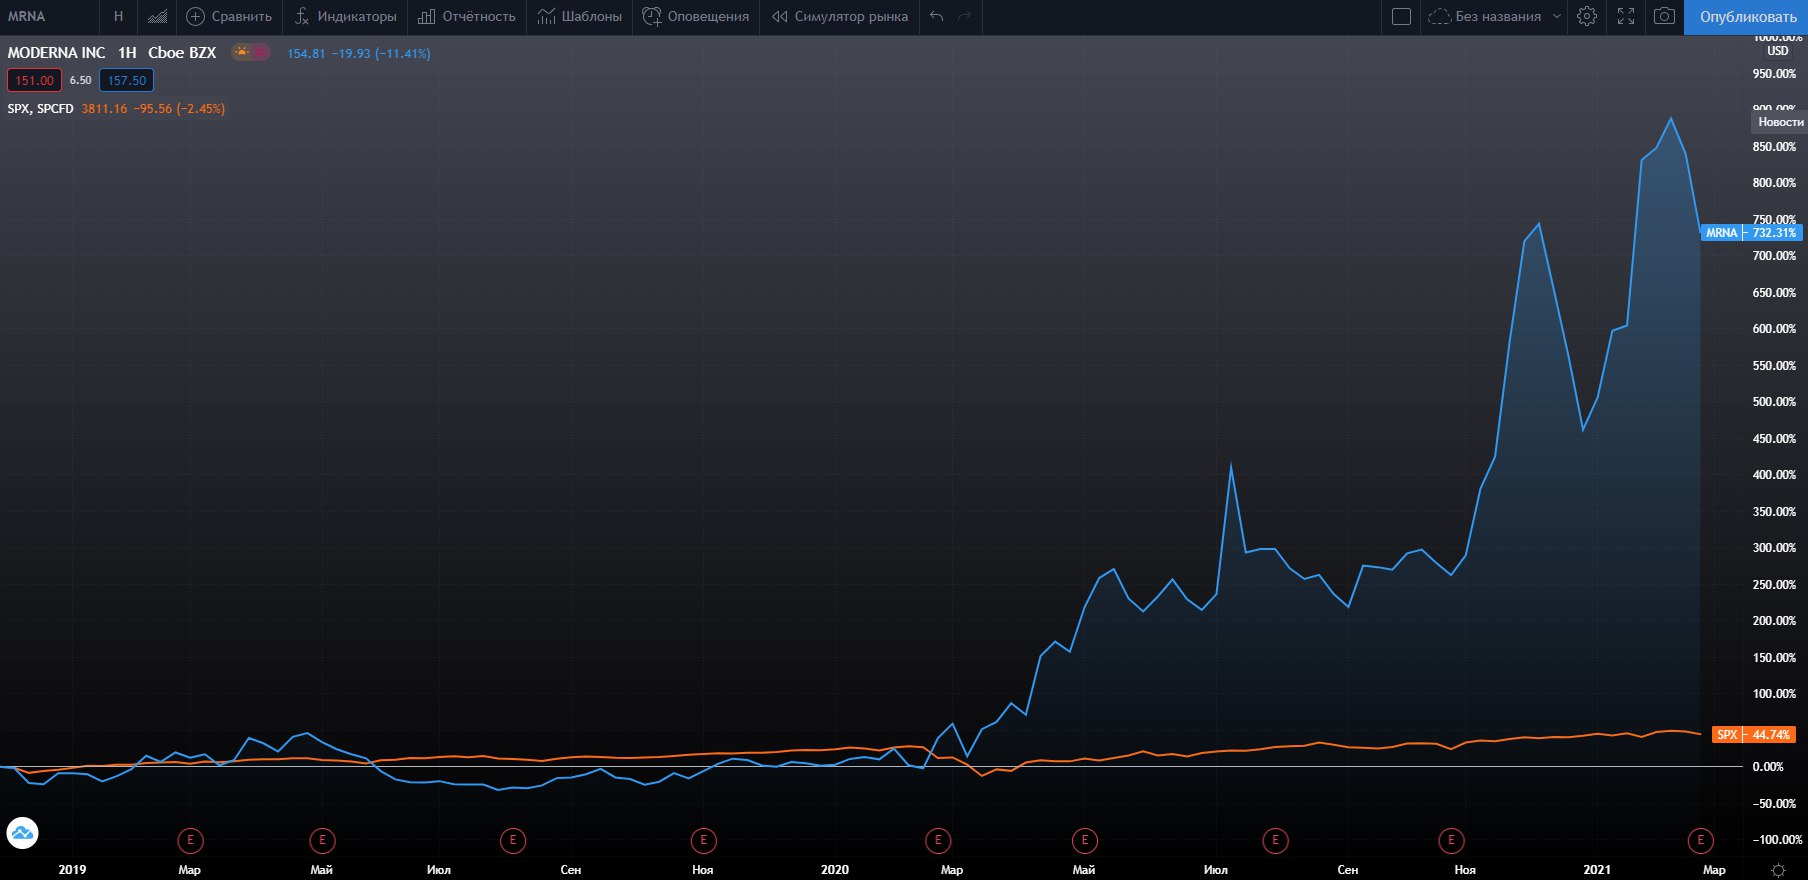Click the 2020 label on time axis
Image resolution: width=1808 pixels, height=880 pixels.
[x=835, y=870]
